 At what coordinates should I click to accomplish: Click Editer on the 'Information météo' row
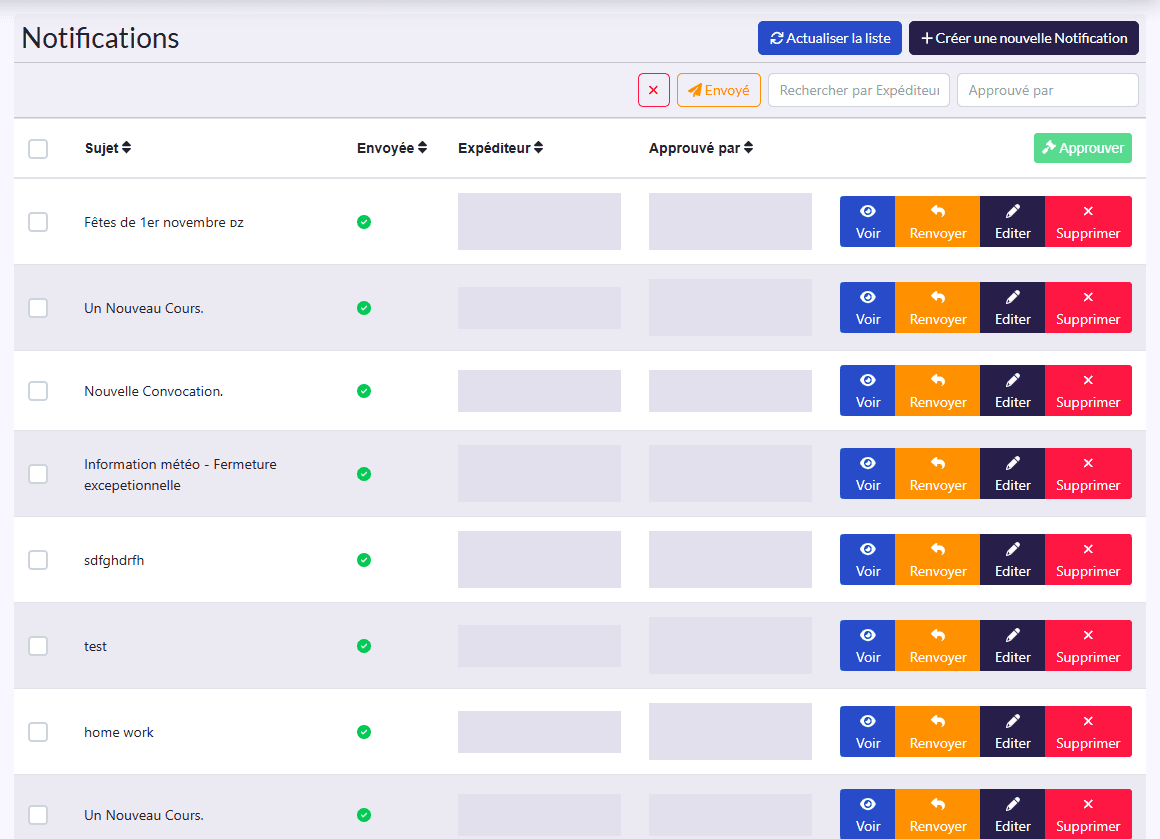pos(1012,474)
